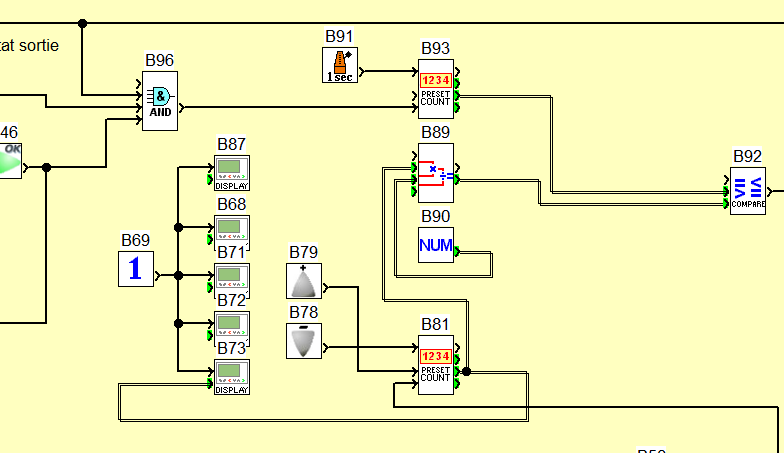Viewport: 784px width, 453px height.
Task: Click the B96 label text
Action: coord(160,60)
